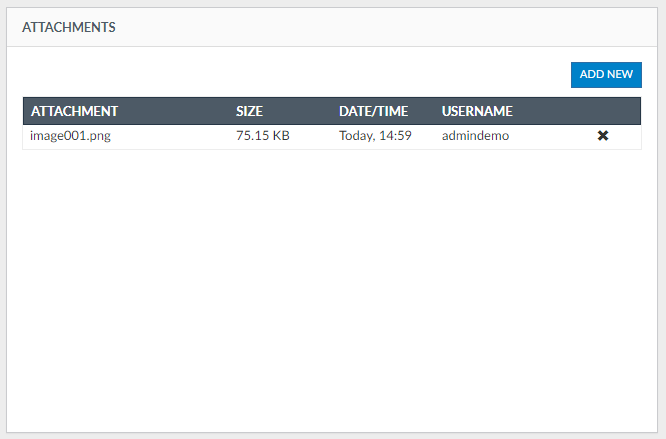Click blank space left of ADD NEW button
The width and height of the screenshot is (666, 439).
[x=300, y=74]
